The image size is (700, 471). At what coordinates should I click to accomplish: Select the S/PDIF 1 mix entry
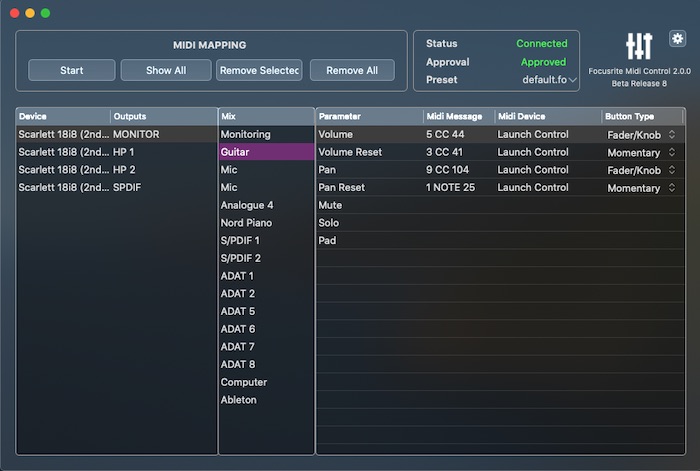[267, 241]
